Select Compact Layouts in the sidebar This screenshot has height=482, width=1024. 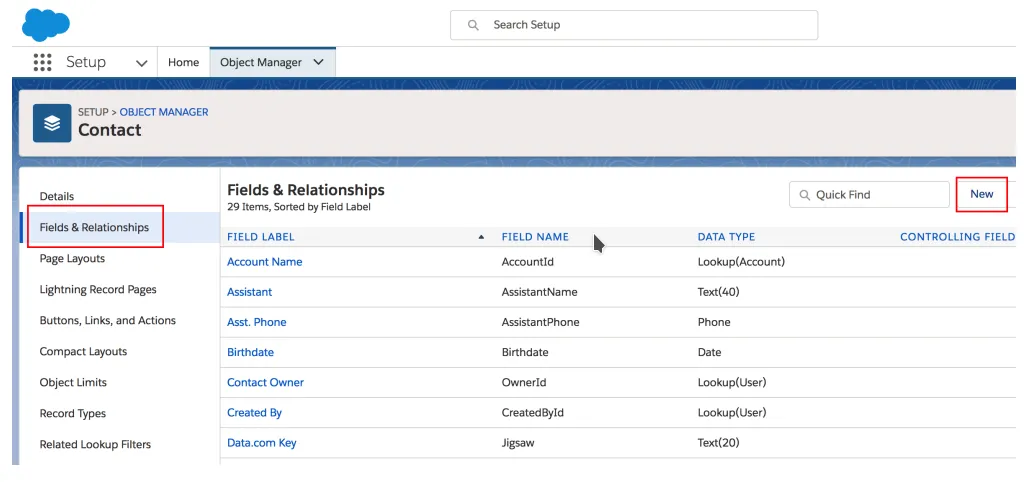coord(83,351)
